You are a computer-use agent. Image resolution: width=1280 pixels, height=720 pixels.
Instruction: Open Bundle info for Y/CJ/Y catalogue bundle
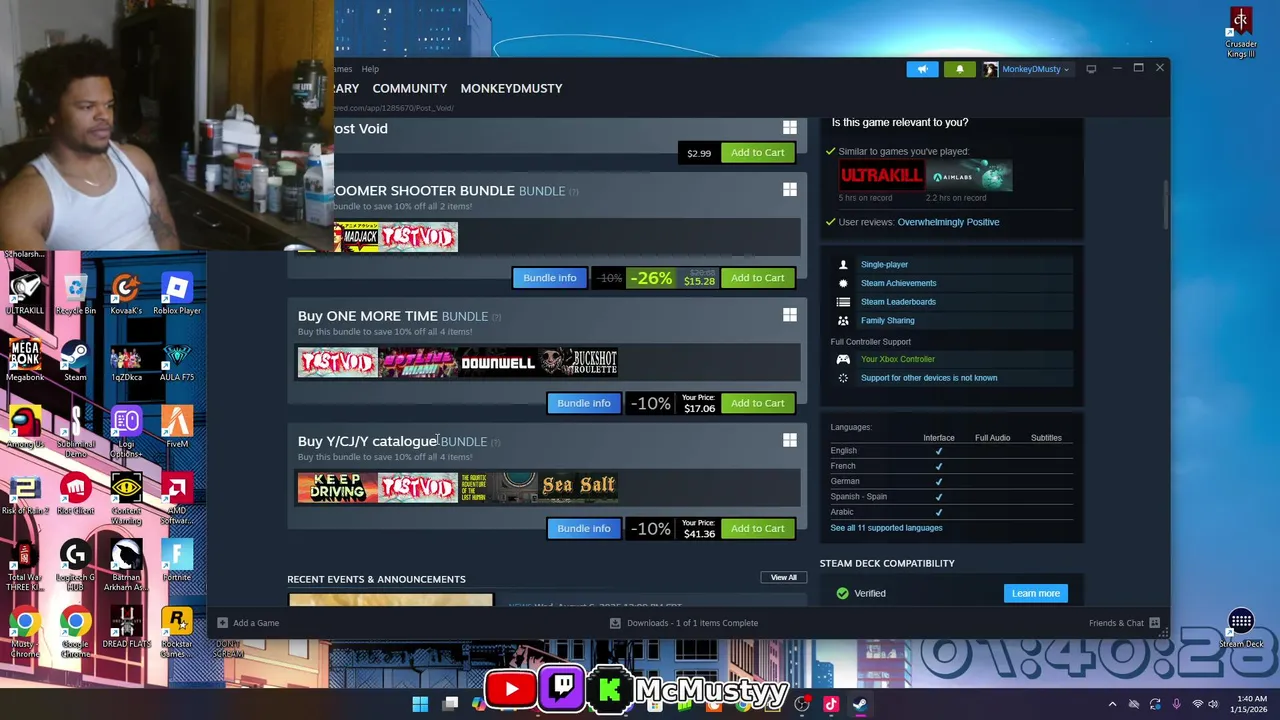(584, 528)
